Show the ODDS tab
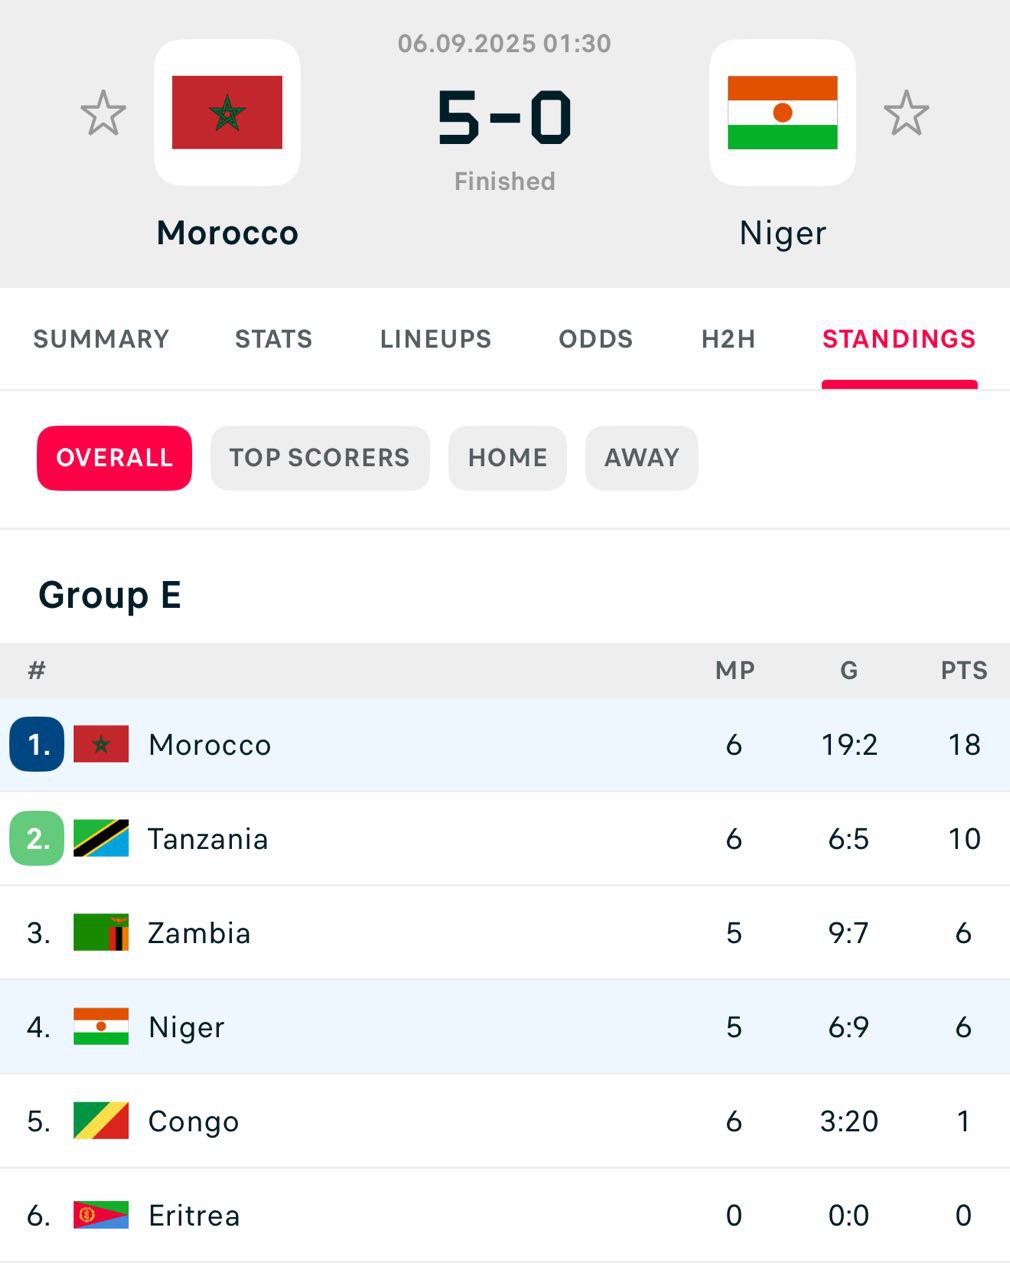The width and height of the screenshot is (1010, 1280). [596, 339]
